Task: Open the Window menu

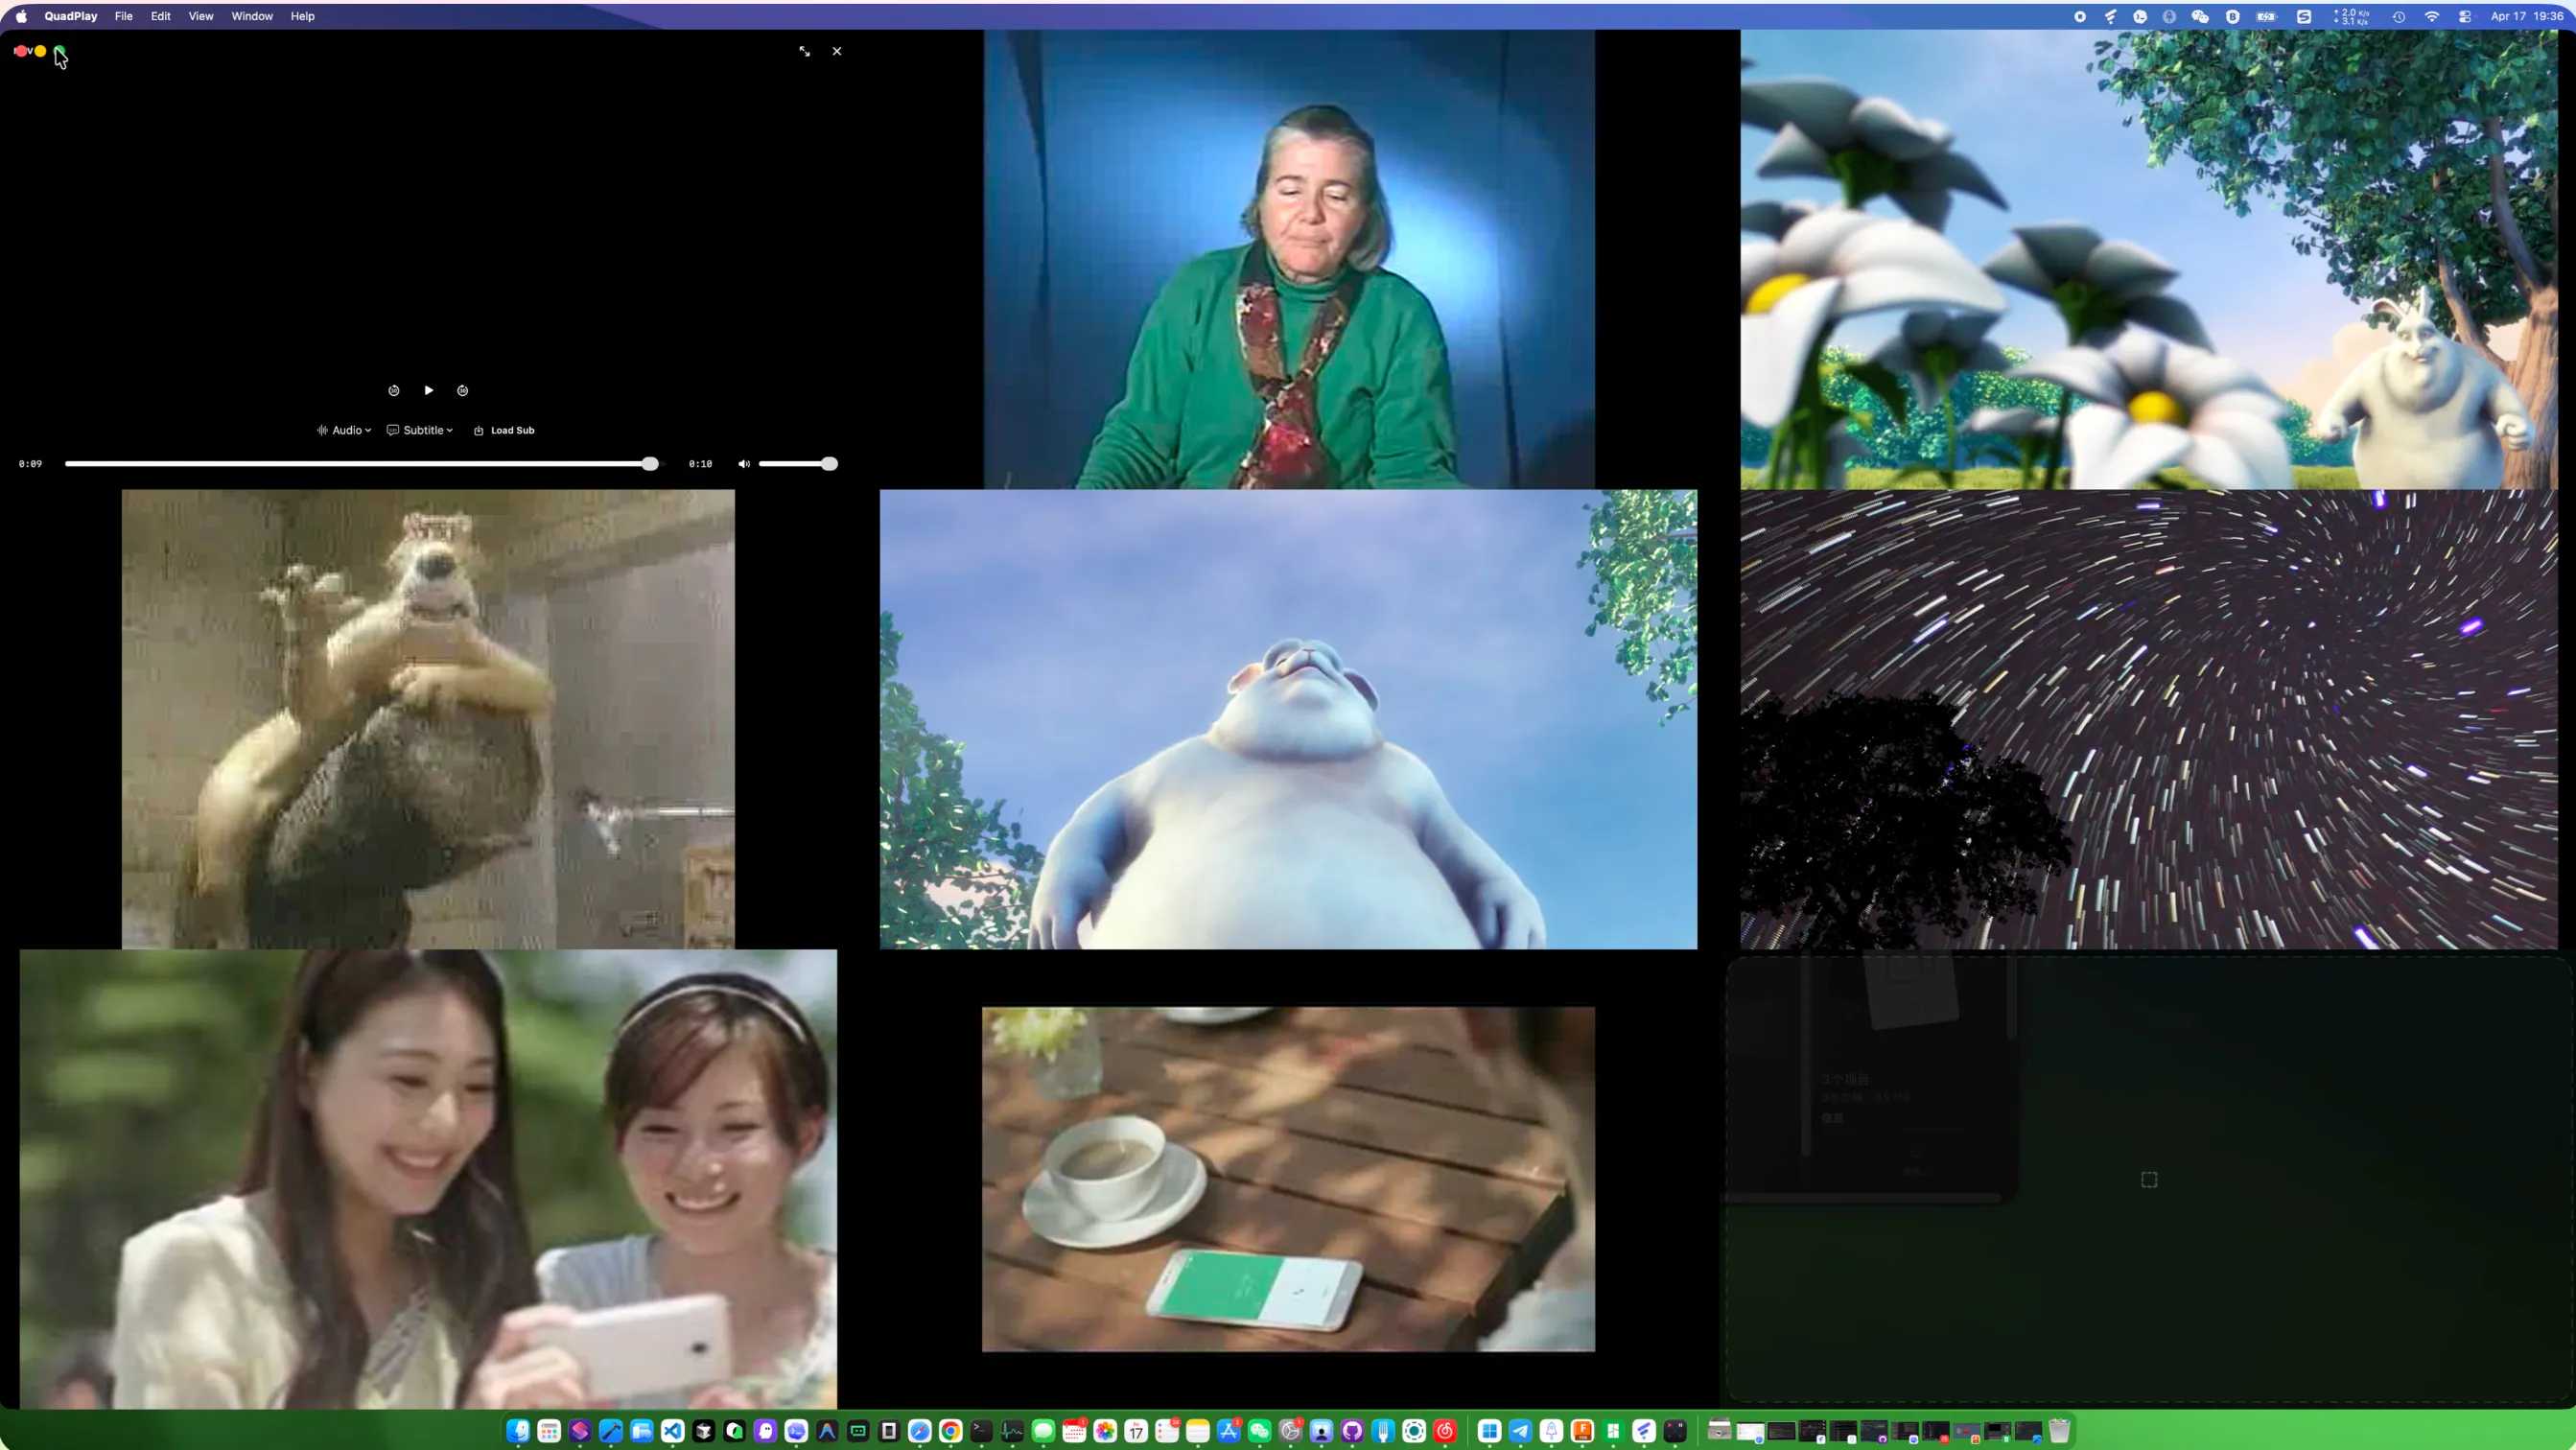Action: [x=252, y=16]
